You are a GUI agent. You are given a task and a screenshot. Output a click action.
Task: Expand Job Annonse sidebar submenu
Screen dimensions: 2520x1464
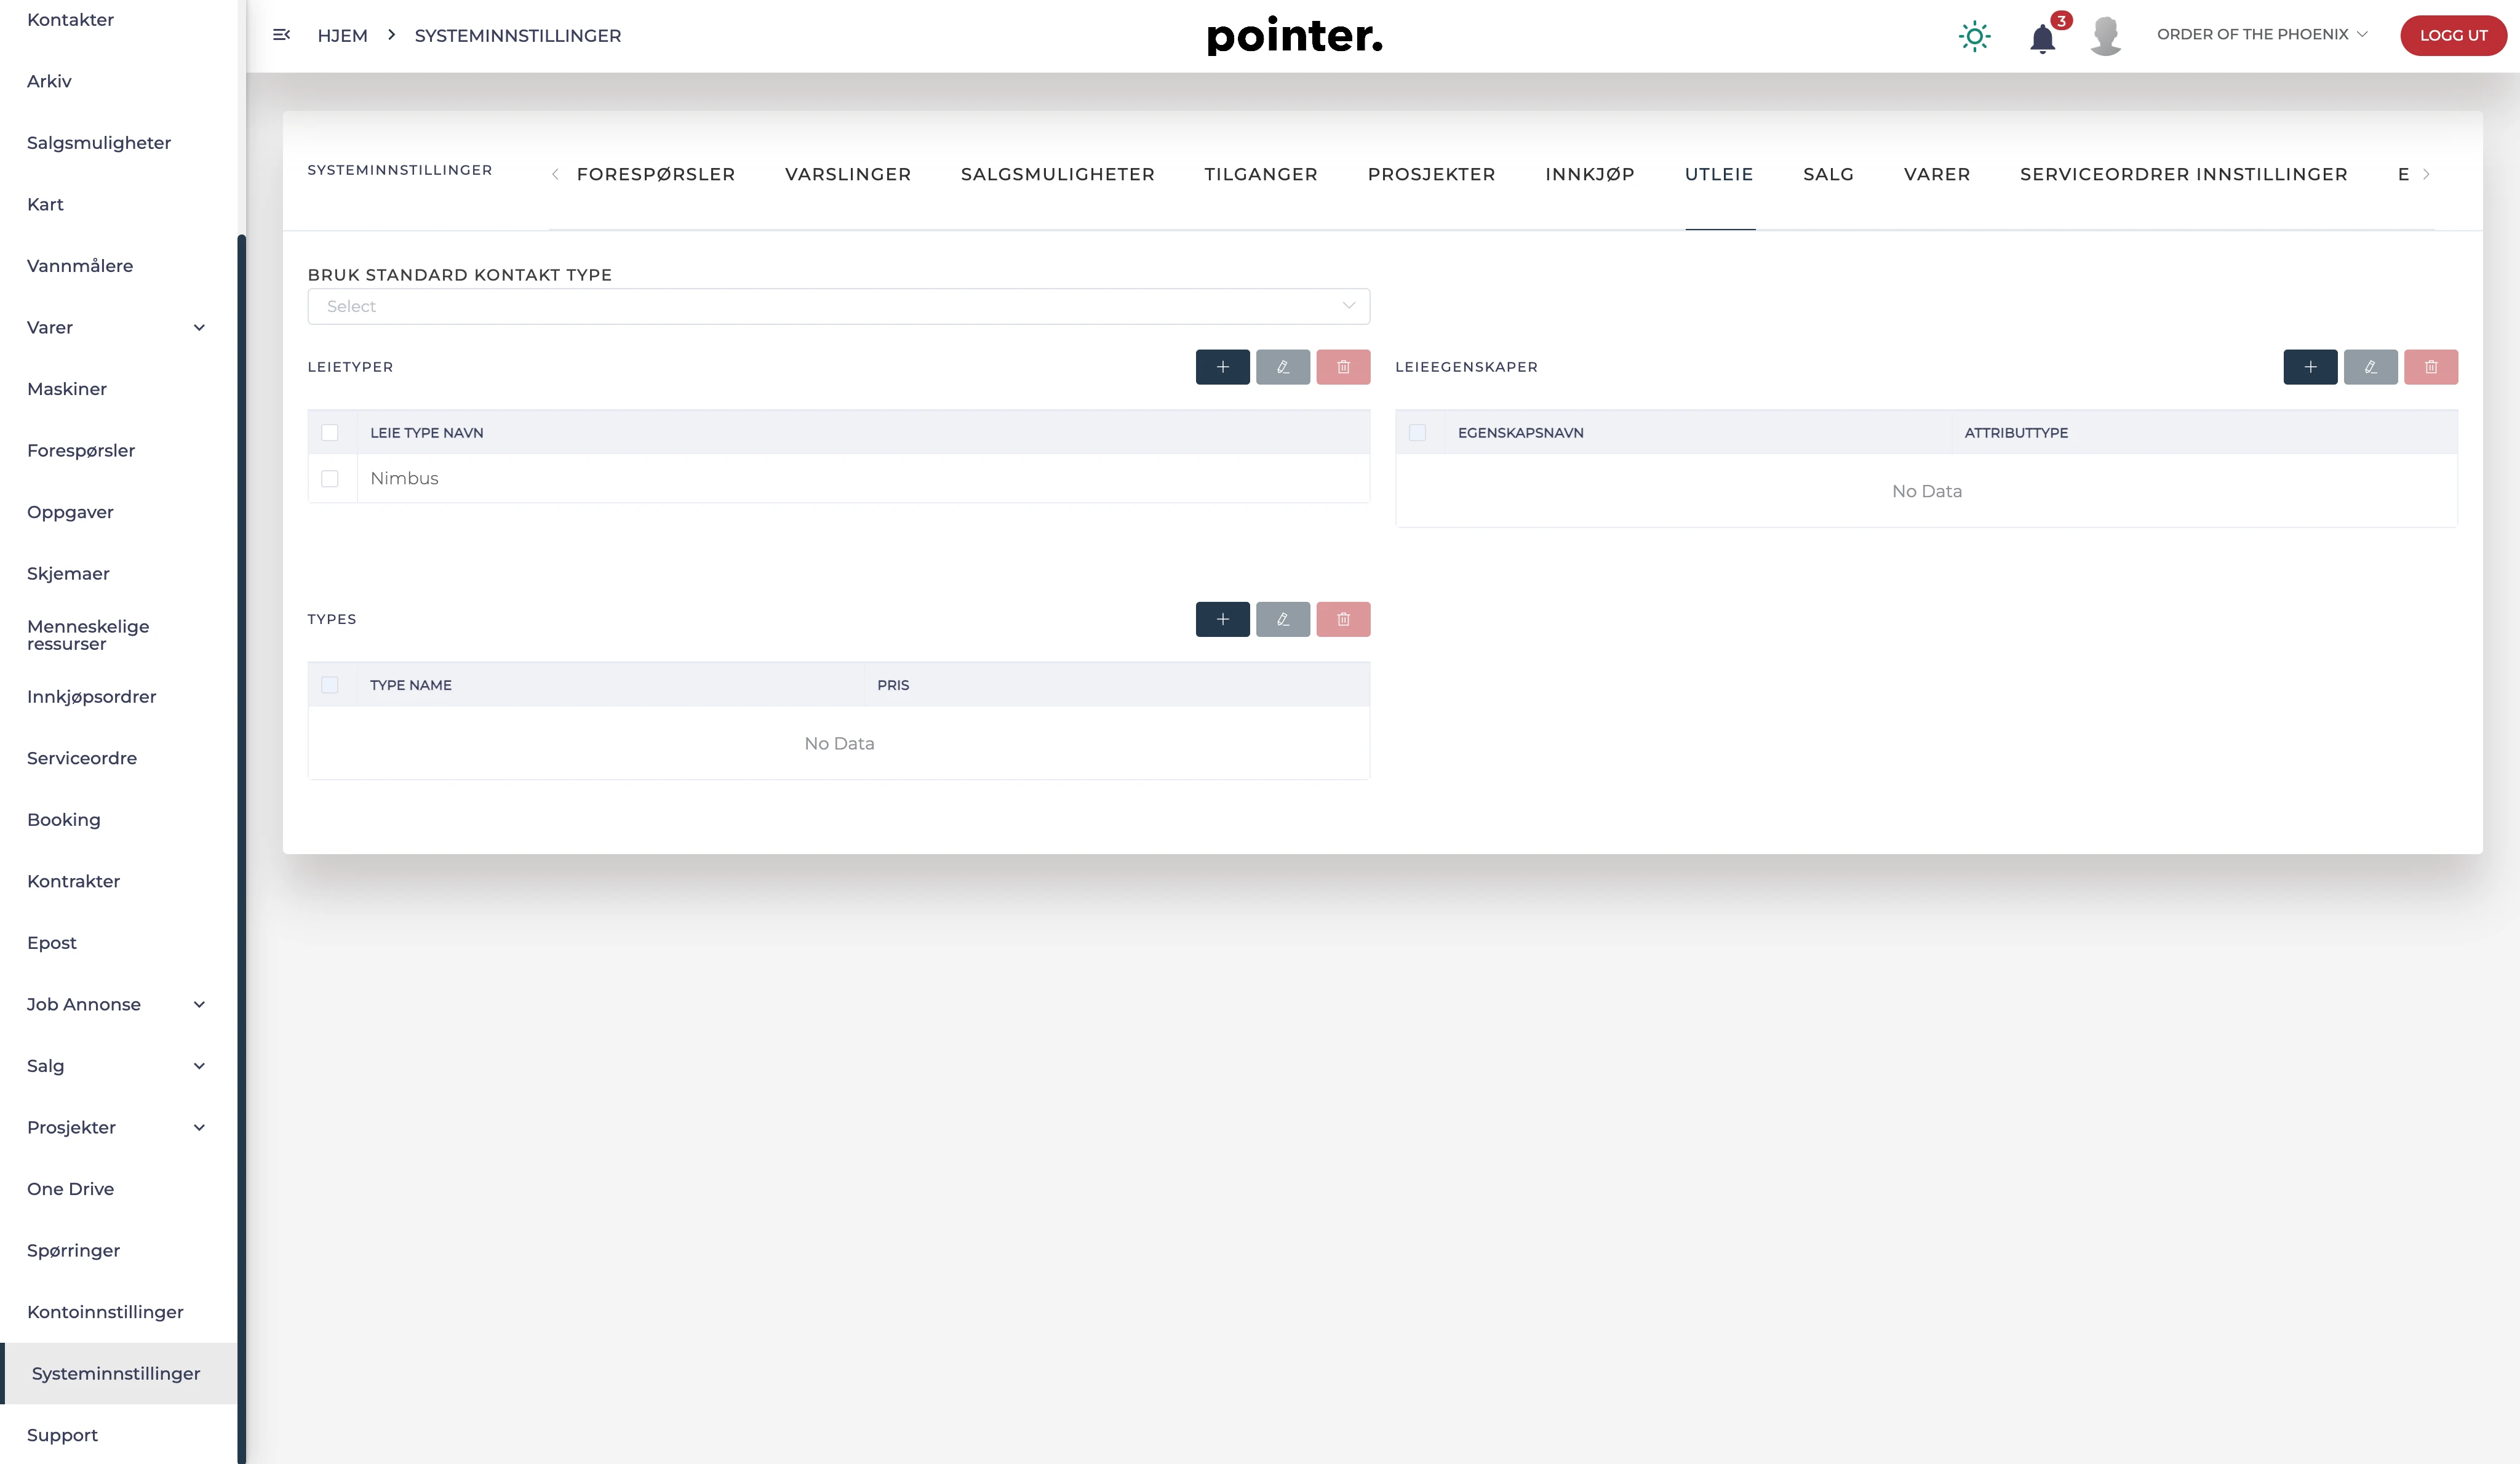point(199,1005)
